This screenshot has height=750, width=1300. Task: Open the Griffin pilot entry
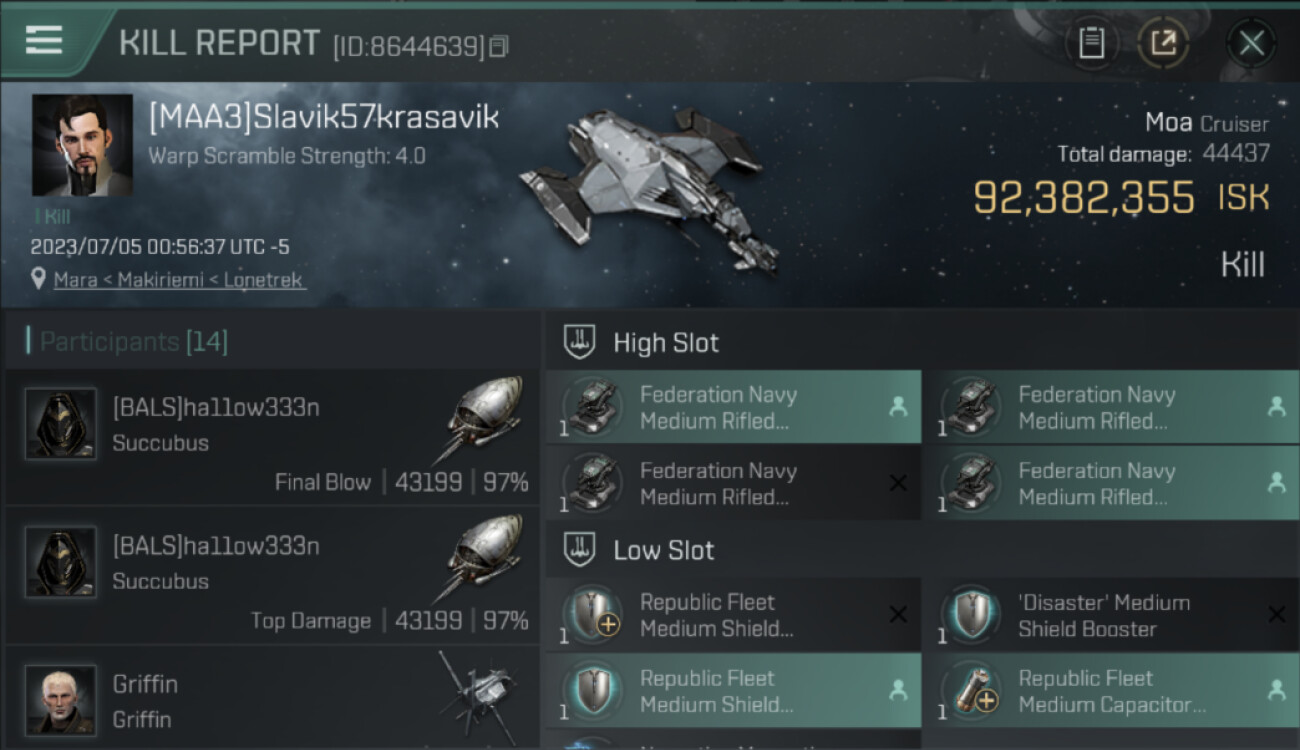(272, 700)
